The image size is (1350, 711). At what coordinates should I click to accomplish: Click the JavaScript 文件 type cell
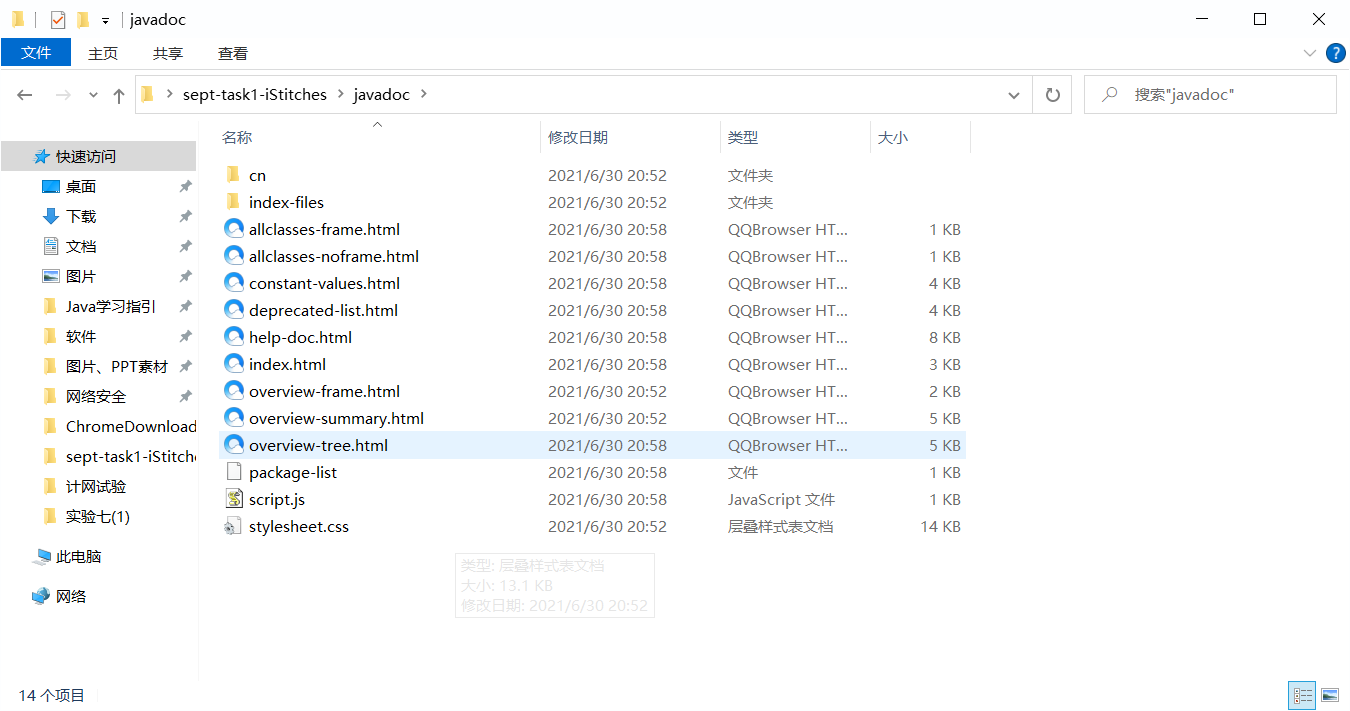781,499
